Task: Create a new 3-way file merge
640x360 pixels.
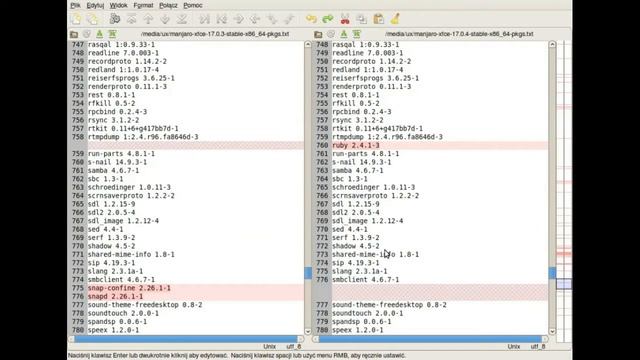Action: (x=93, y=19)
